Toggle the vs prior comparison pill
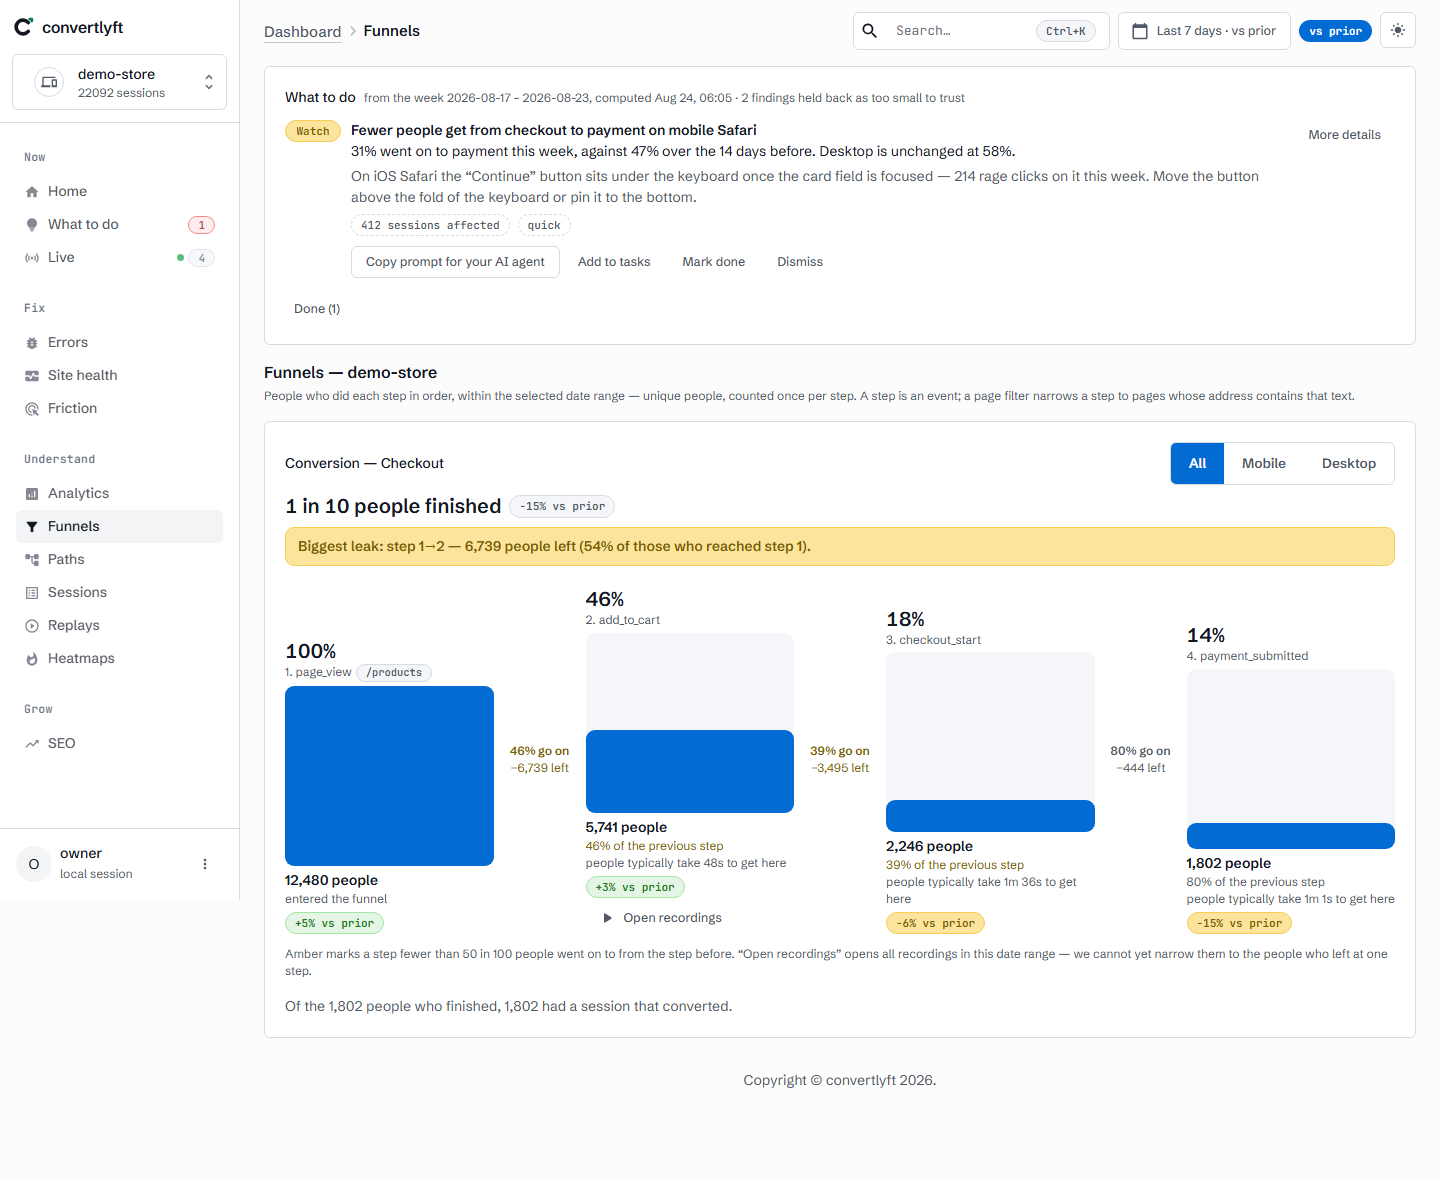 [x=1335, y=31]
